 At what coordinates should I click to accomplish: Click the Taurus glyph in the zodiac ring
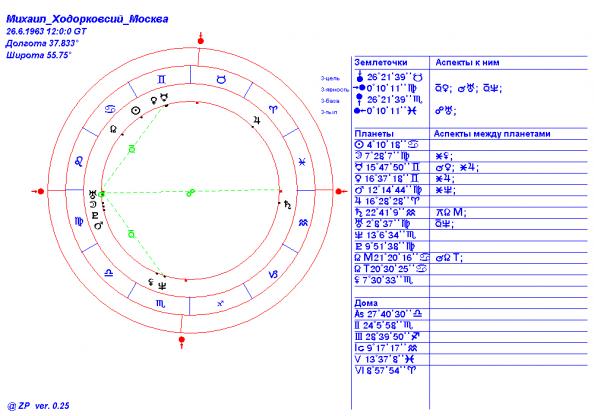click(221, 80)
